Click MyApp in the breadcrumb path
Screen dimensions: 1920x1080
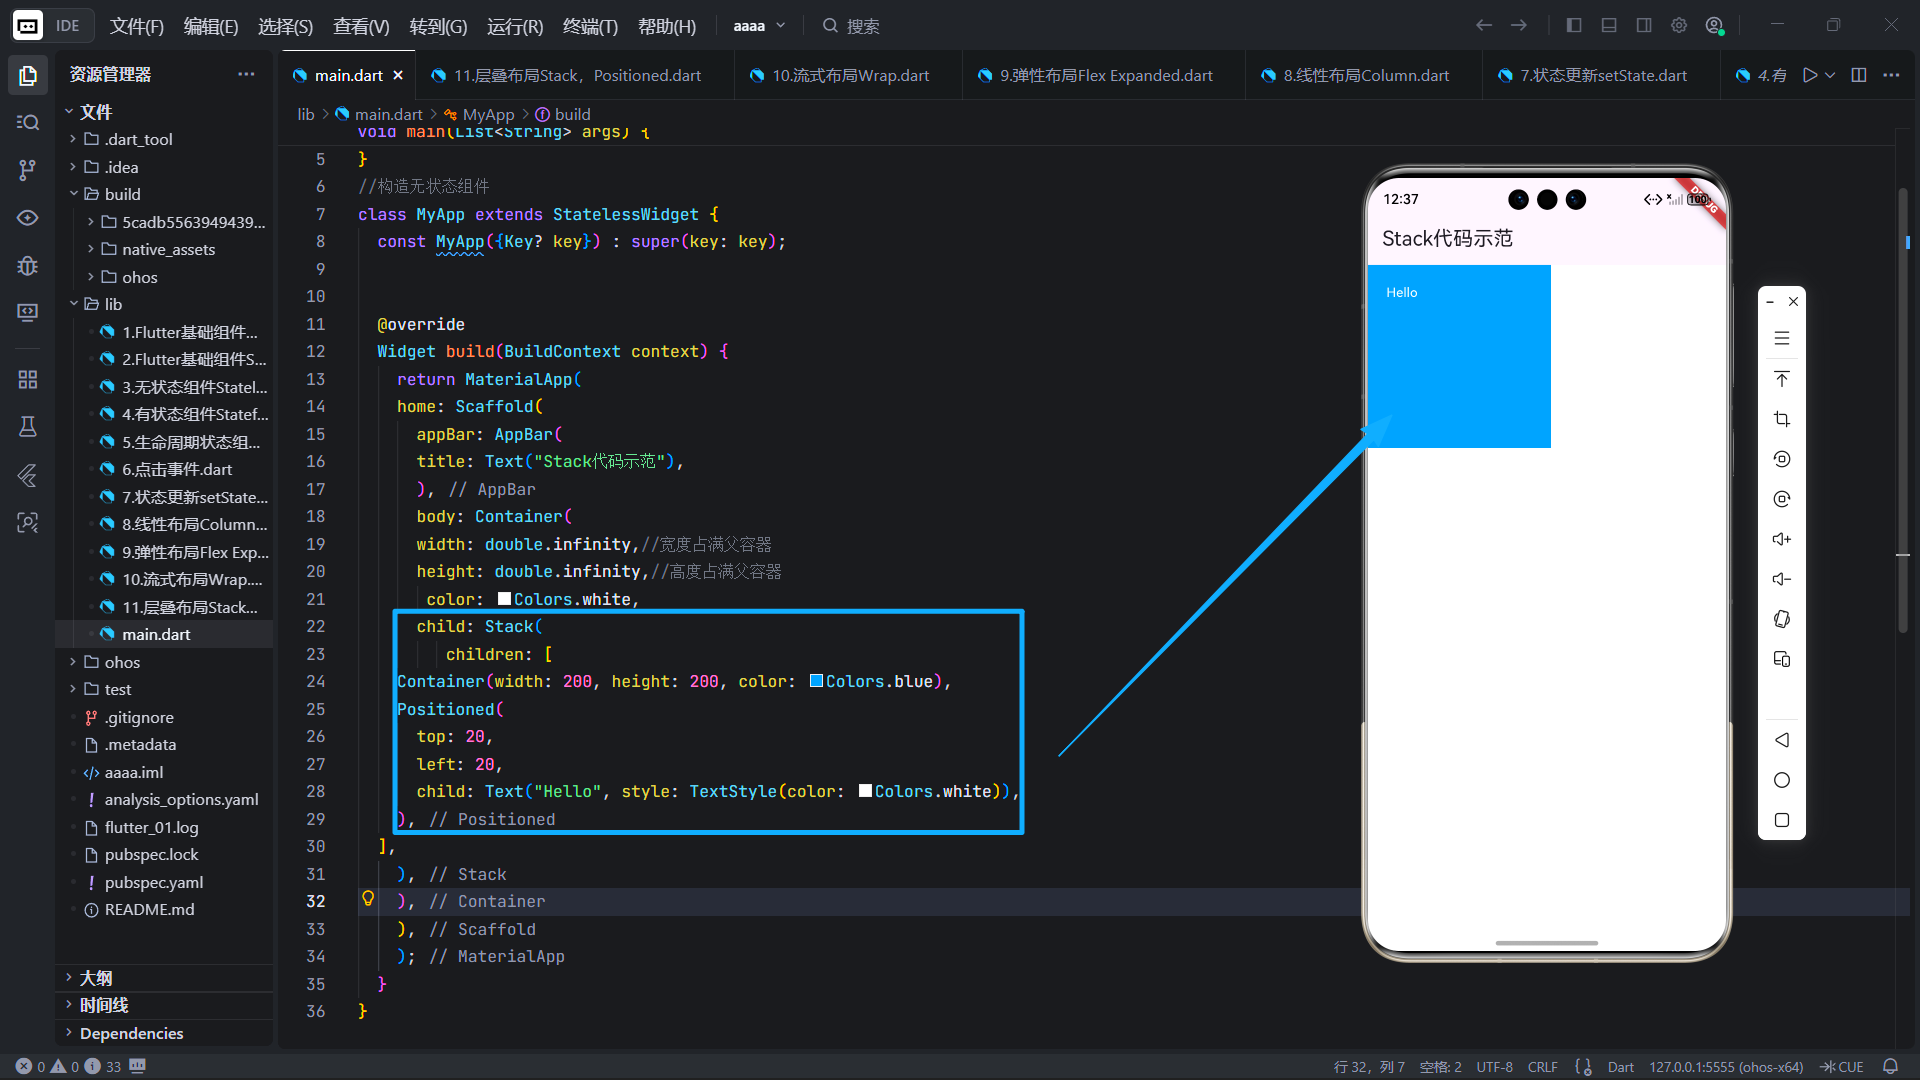pos(488,114)
